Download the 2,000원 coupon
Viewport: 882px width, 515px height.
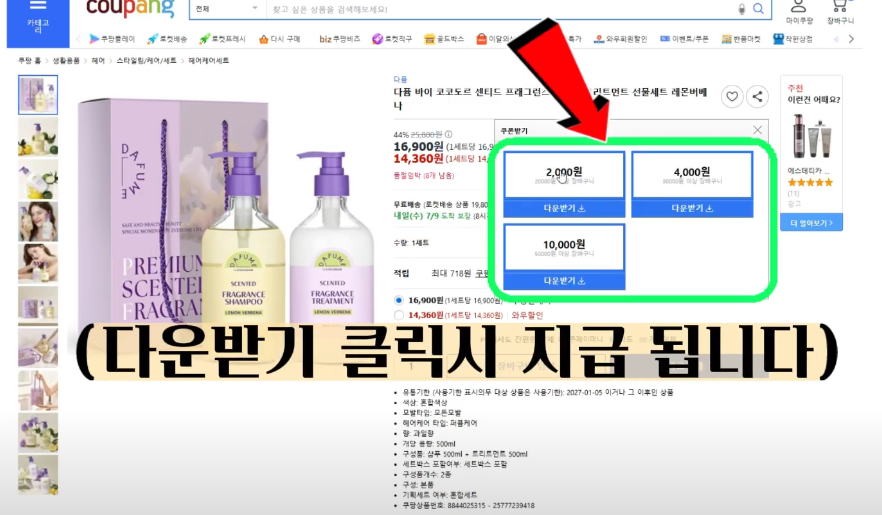point(564,208)
